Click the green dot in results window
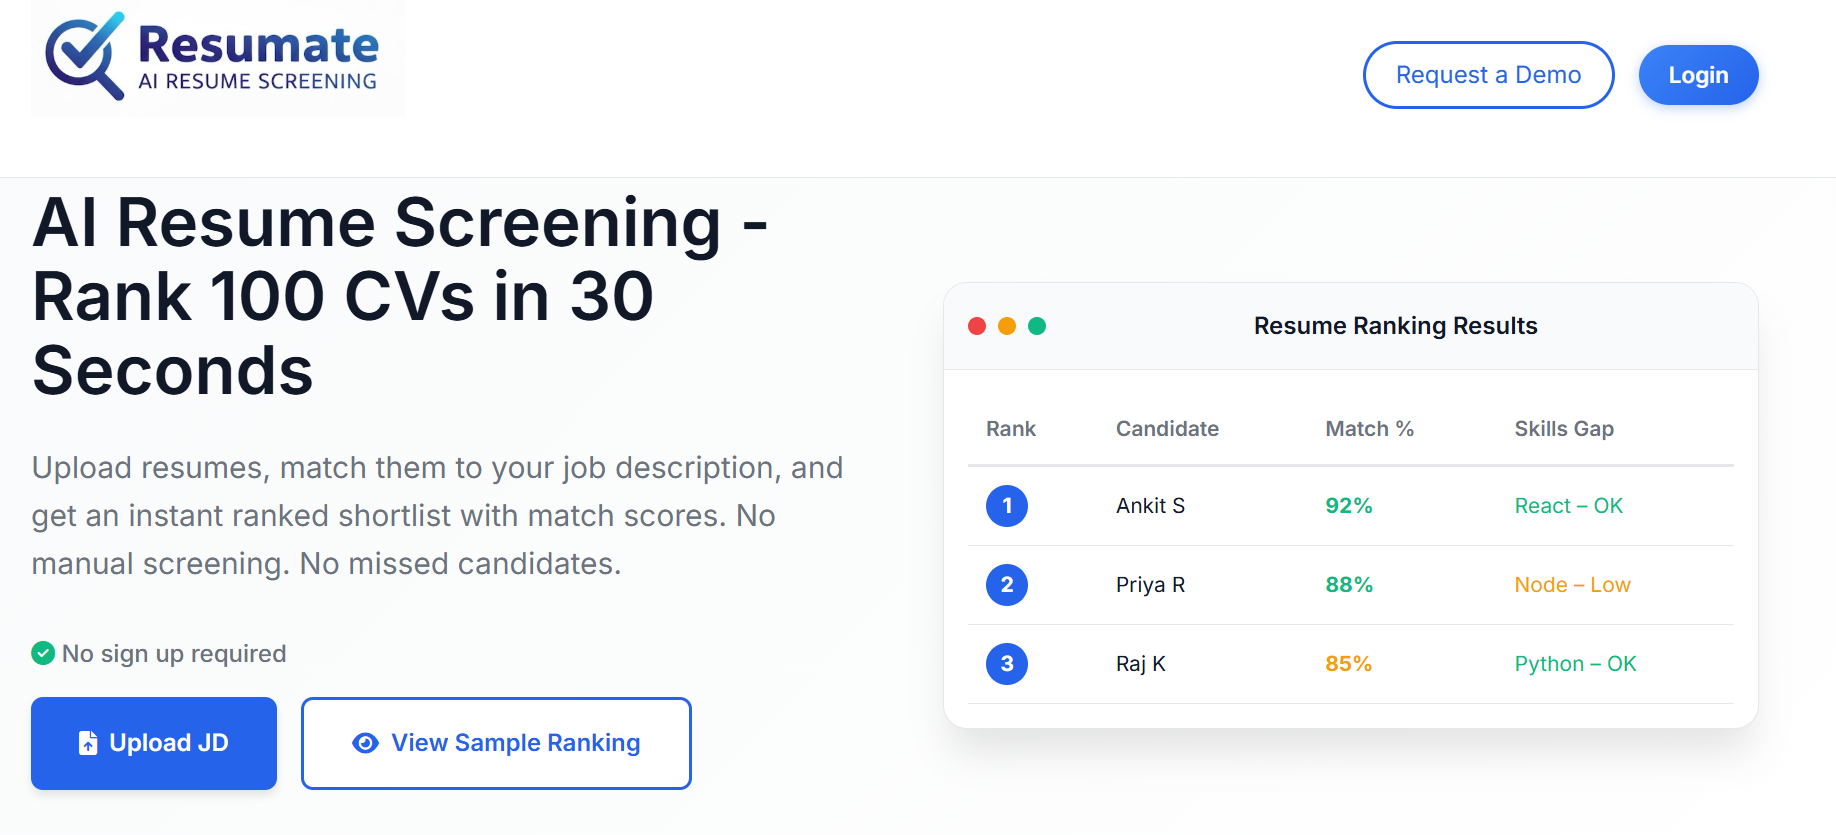This screenshot has width=1836, height=835. [x=1037, y=326]
